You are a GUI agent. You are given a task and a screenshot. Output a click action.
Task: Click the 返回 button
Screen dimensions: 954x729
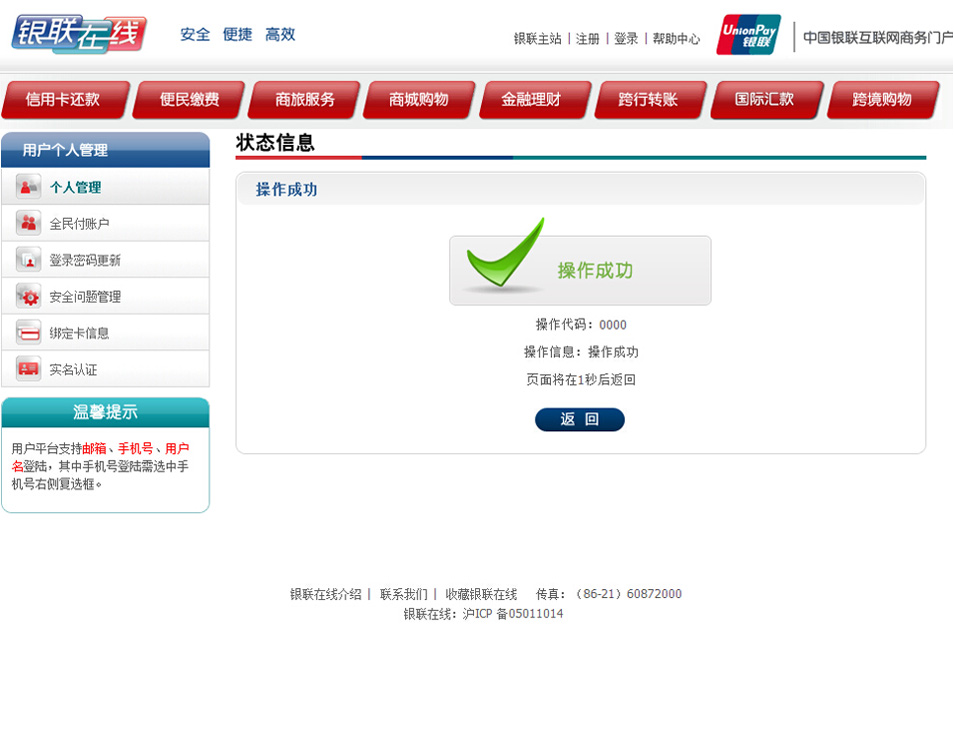coord(580,419)
